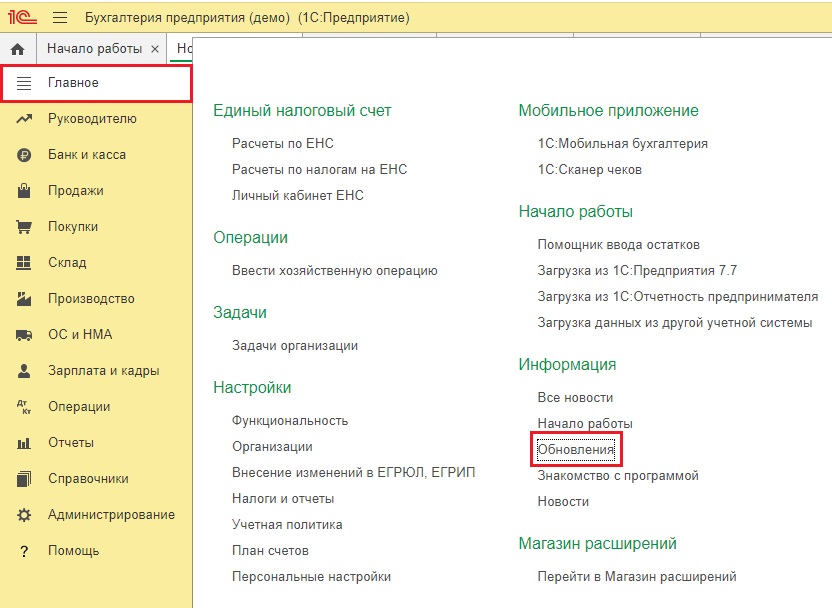This screenshot has width=832, height=608.
Task: Open the План счетов link
Action: pos(270,551)
